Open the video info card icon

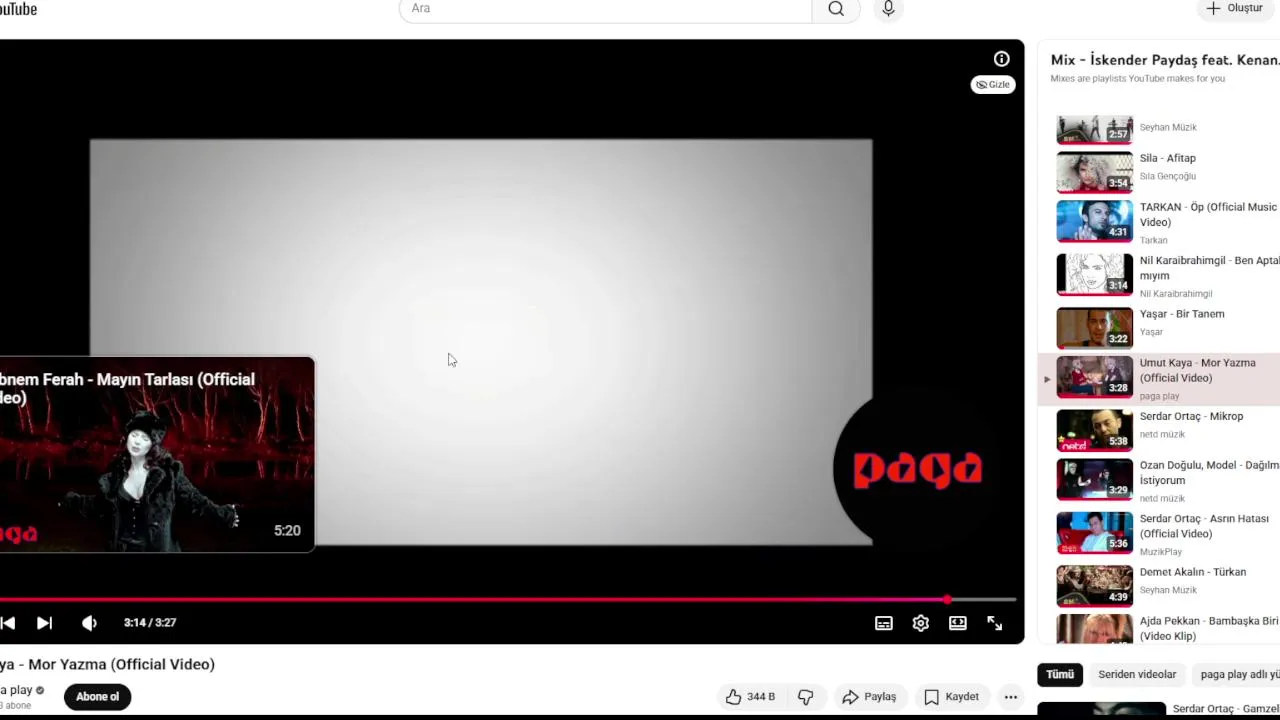[x=1001, y=59]
